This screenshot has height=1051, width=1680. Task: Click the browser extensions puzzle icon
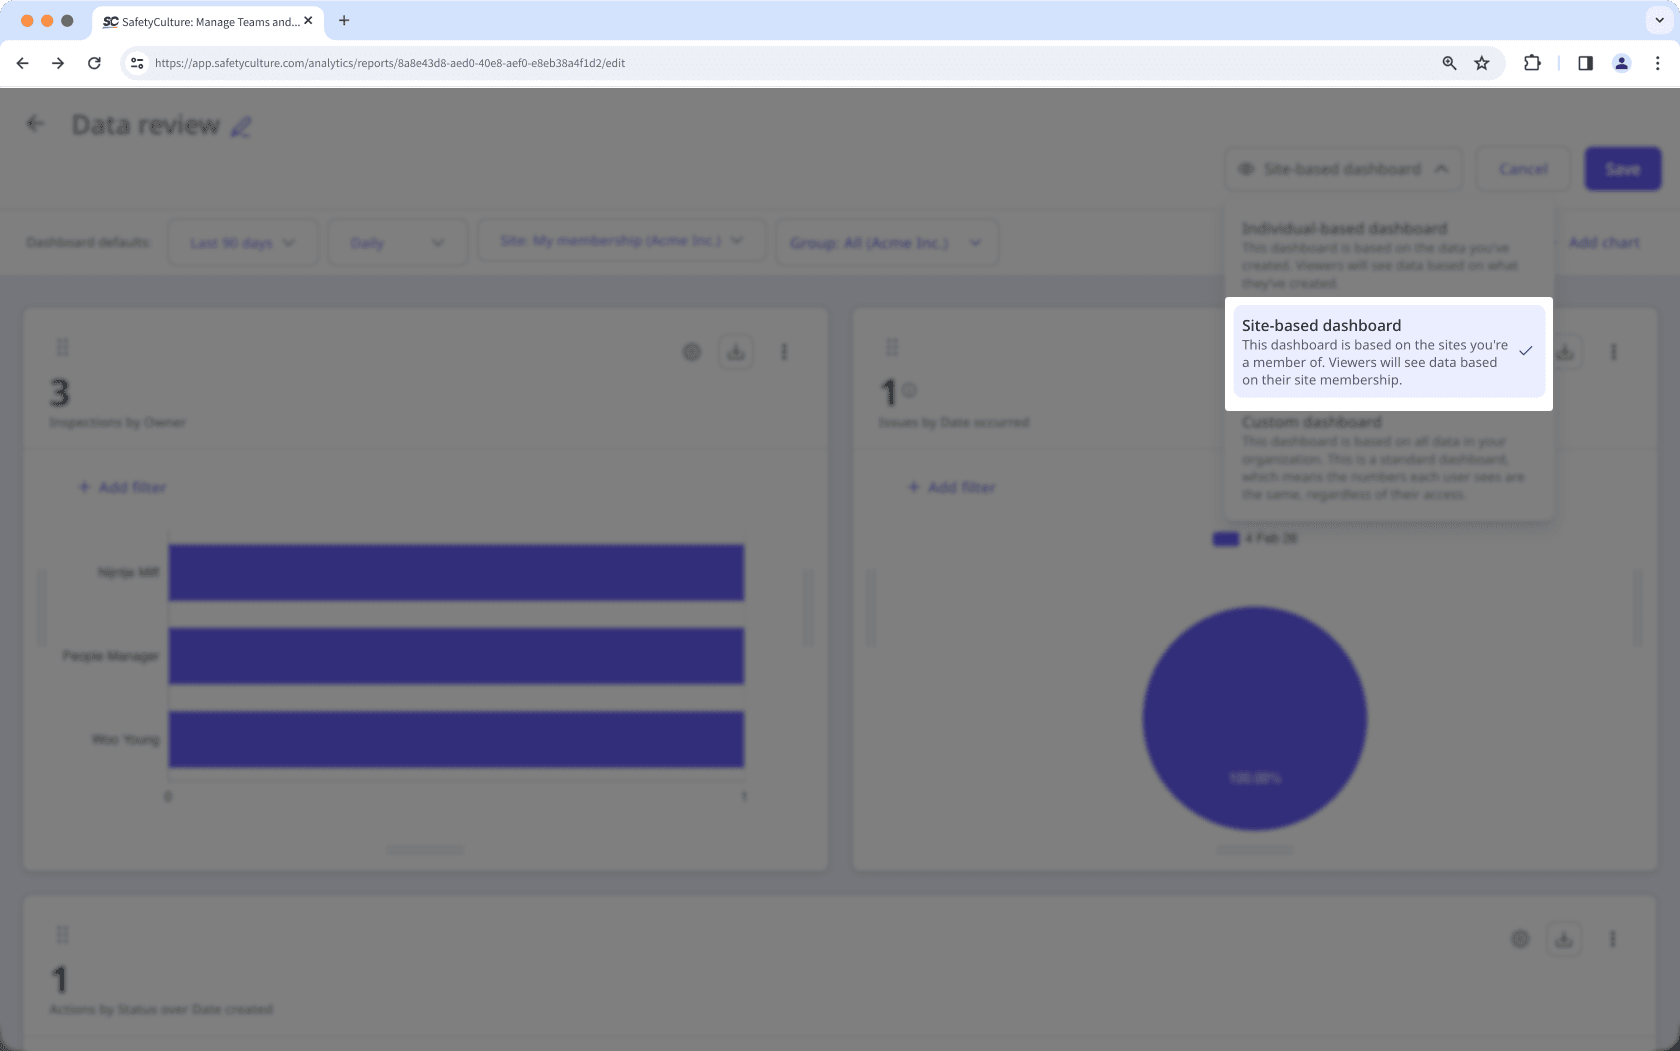pos(1531,63)
